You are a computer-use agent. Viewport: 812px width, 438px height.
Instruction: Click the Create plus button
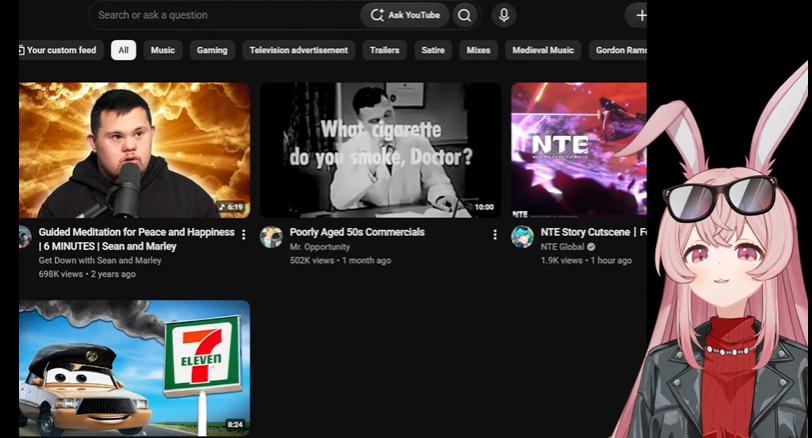(x=637, y=16)
